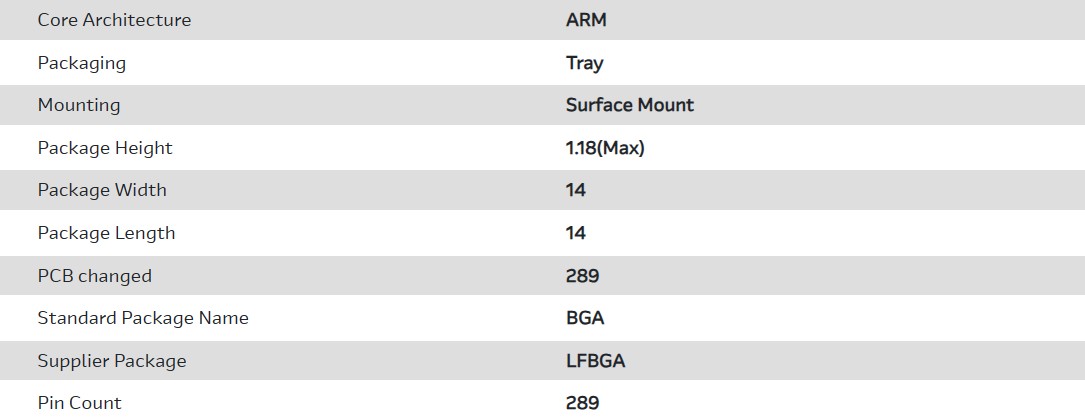
Task: Click the Pin Count label
Action: coord(79,403)
